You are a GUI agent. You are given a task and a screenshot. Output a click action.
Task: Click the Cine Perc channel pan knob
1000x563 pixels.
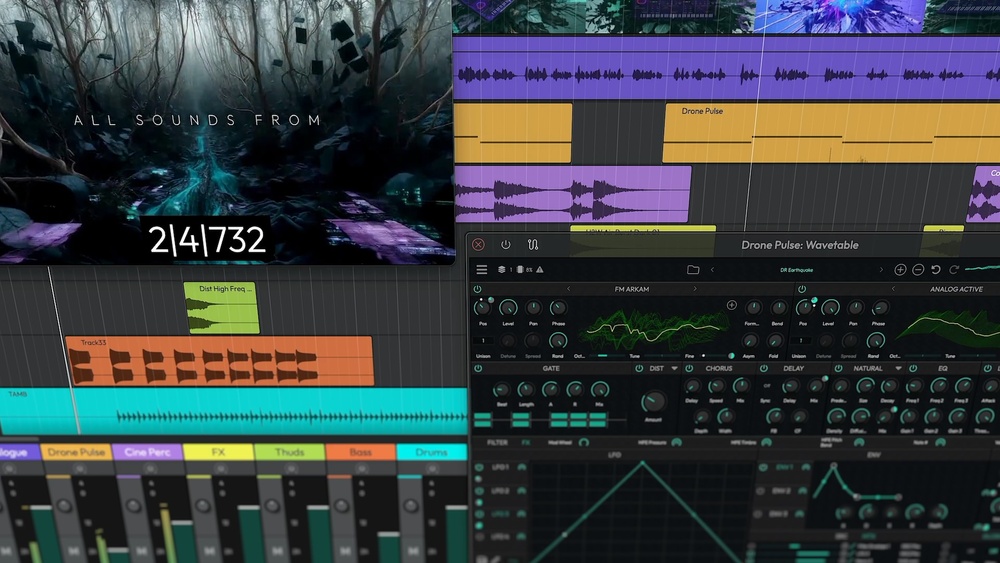coord(133,506)
